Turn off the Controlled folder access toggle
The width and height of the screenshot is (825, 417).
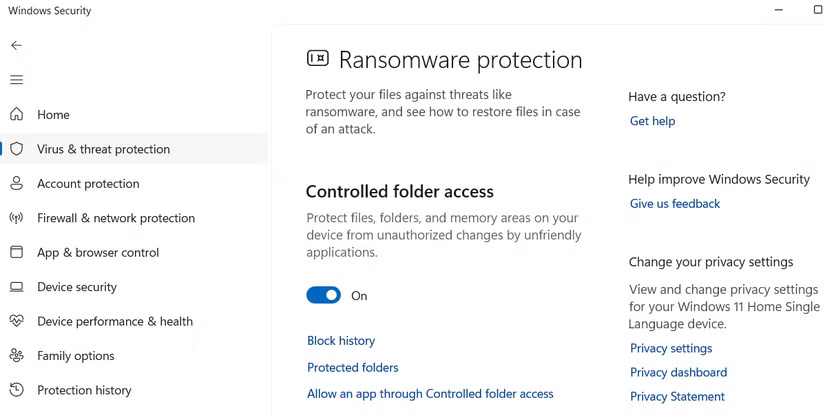tap(324, 295)
